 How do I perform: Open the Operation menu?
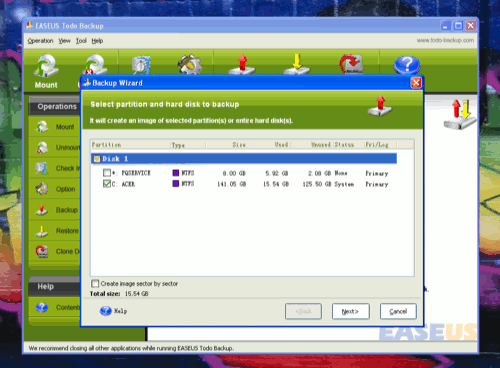point(40,41)
